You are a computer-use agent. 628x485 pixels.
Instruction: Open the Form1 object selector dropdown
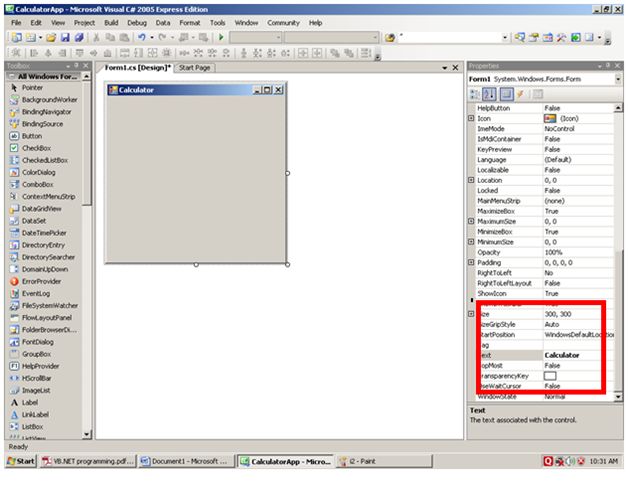[x=618, y=79]
